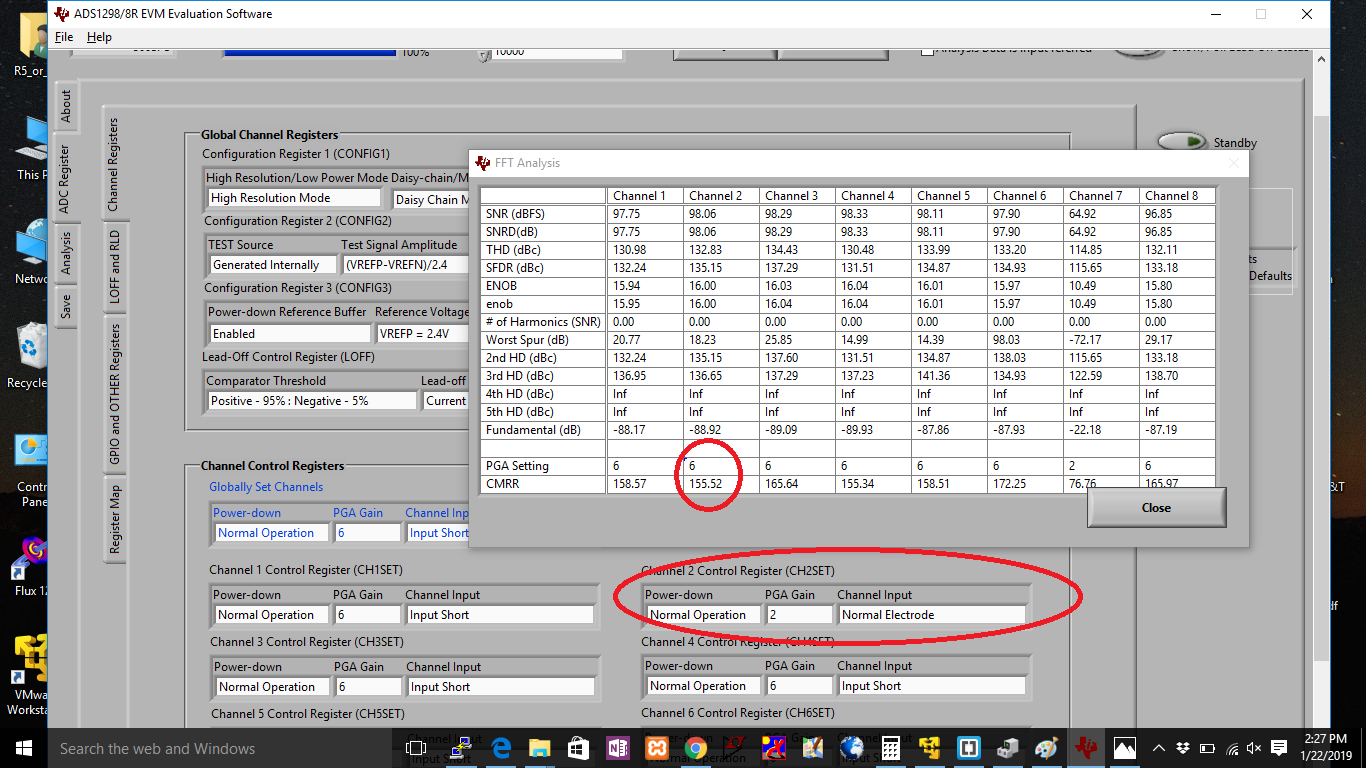Switch to the LOFF and RLD tab
The width and height of the screenshot is (1366, 768).
point(114,267)
